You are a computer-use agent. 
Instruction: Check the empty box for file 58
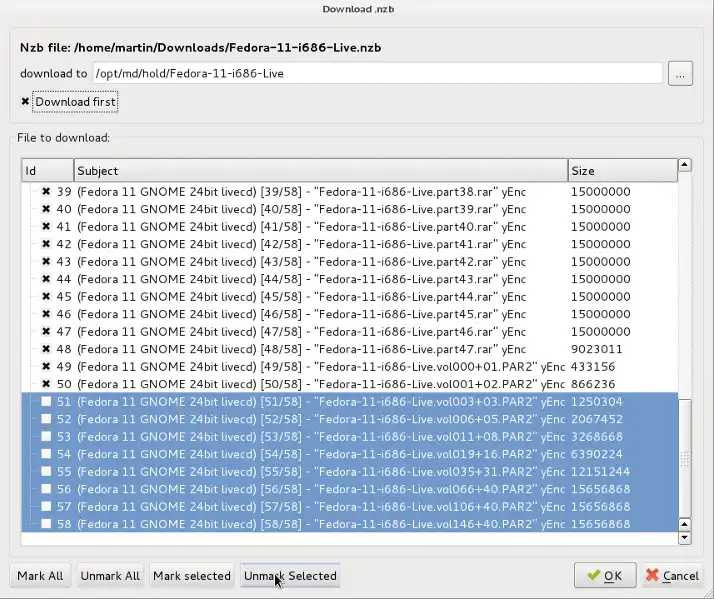coord(46,524)
